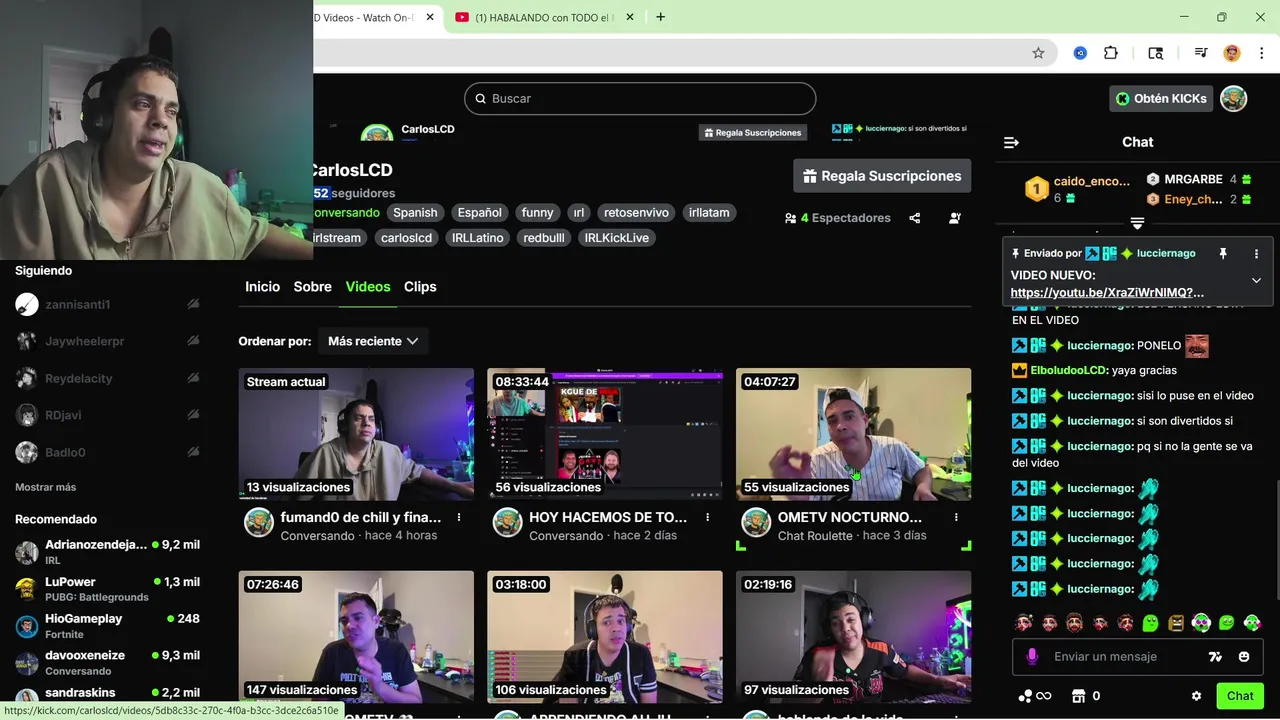Switch to the YouTube HABALANDO browser tab
1280x720 pixels.
(543, 17)
